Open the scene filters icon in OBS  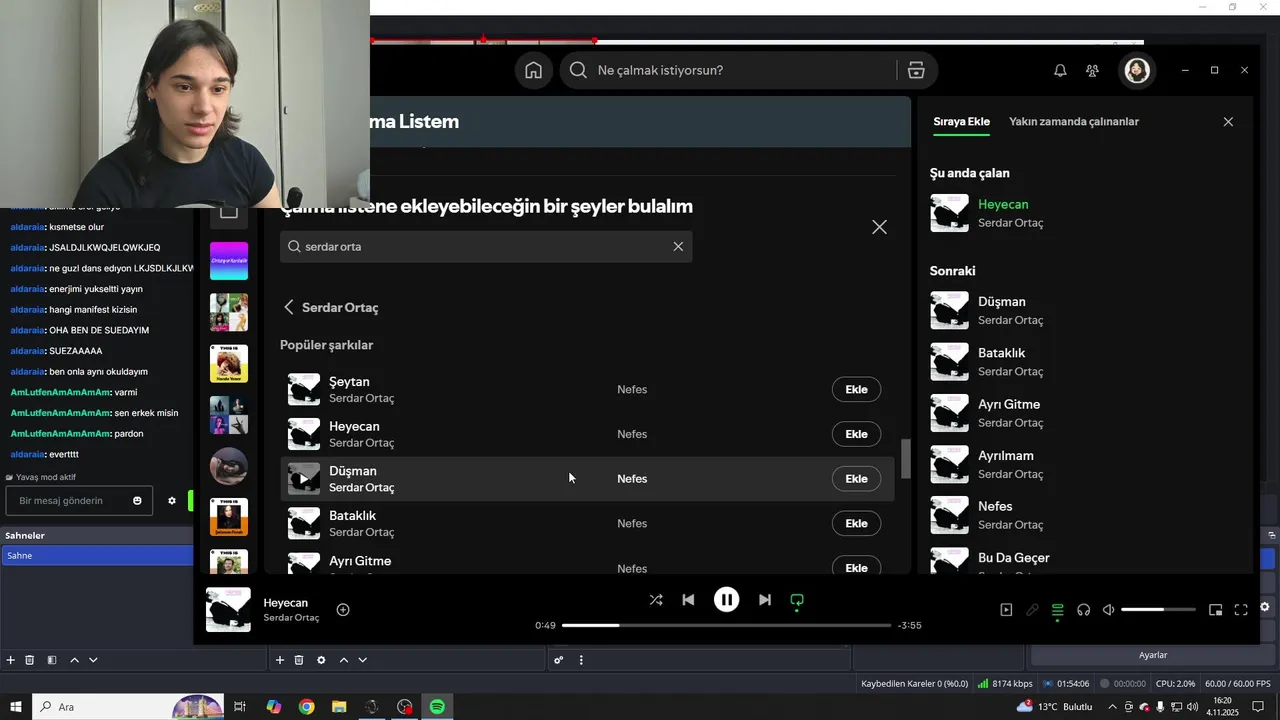[x=52, y=660]
